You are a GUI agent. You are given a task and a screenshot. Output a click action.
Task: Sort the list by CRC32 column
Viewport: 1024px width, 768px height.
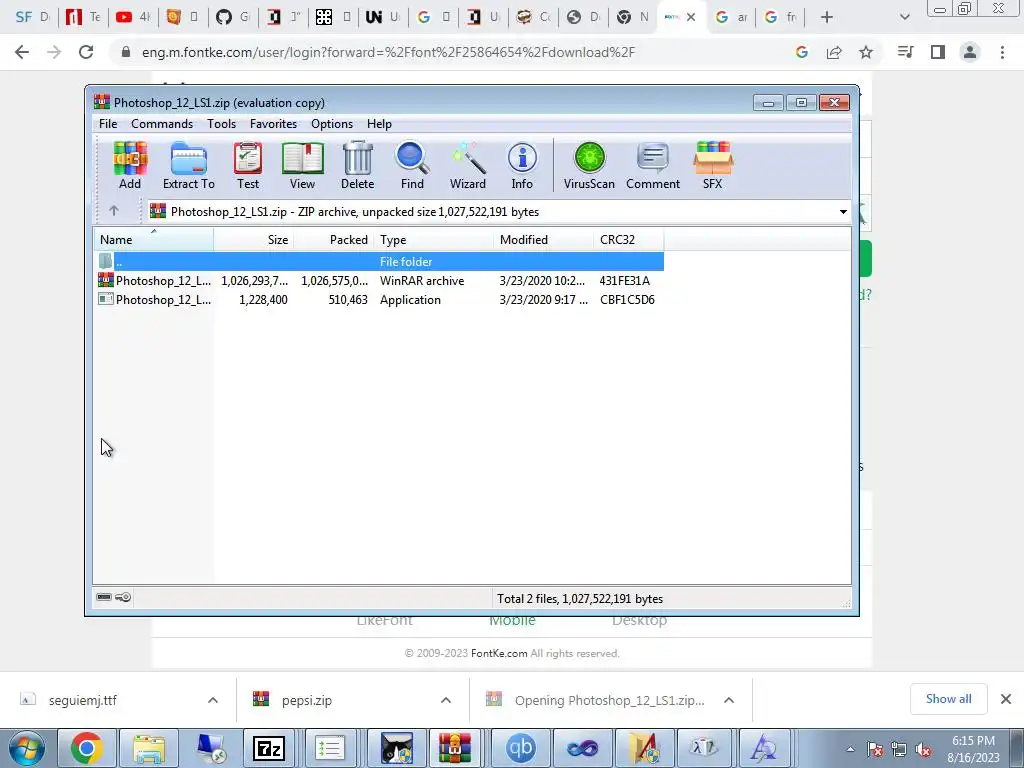(628, 240)
